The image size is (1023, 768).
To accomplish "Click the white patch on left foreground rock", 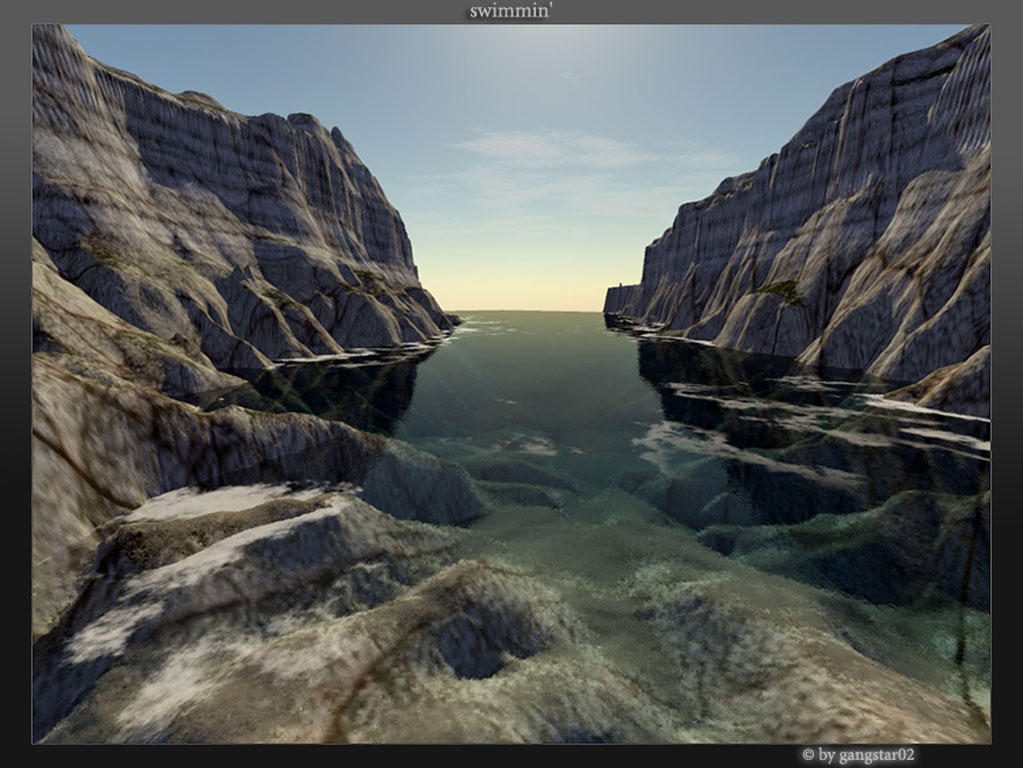I will point(220,500).
